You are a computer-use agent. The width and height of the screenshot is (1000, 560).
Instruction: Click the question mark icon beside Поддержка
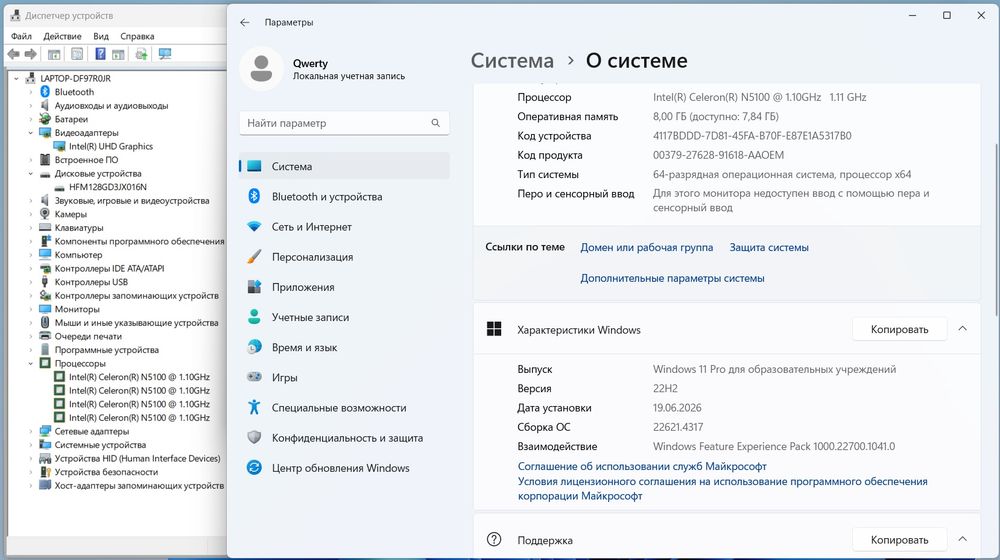[x=494, y=540]
